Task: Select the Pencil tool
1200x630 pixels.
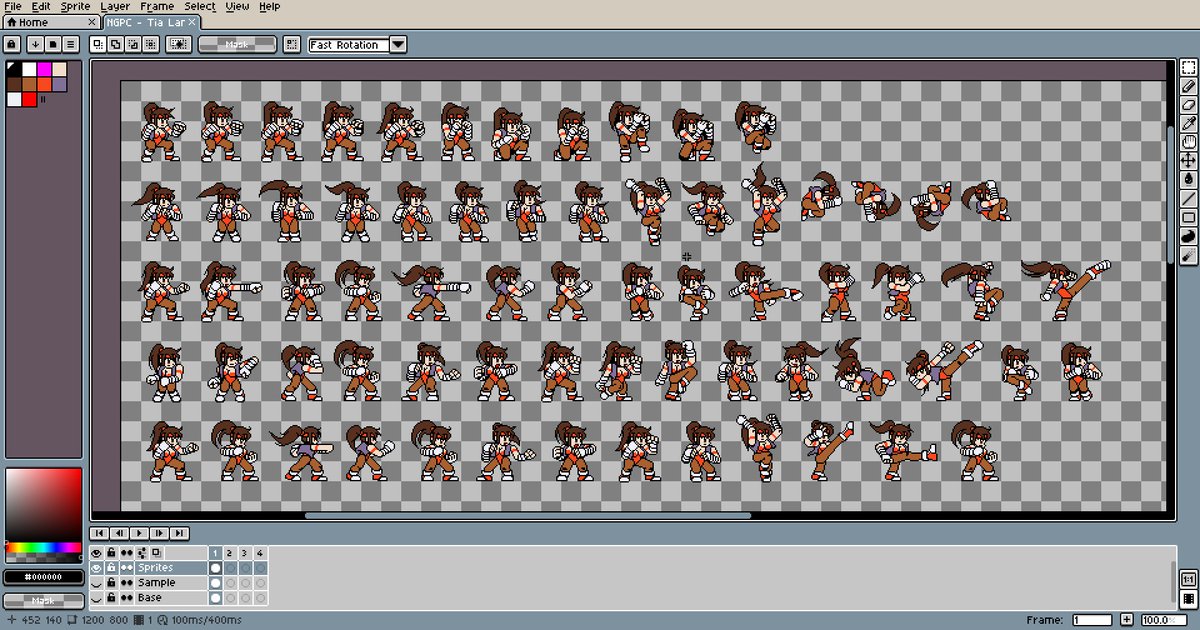Action: pos(1189,87)
